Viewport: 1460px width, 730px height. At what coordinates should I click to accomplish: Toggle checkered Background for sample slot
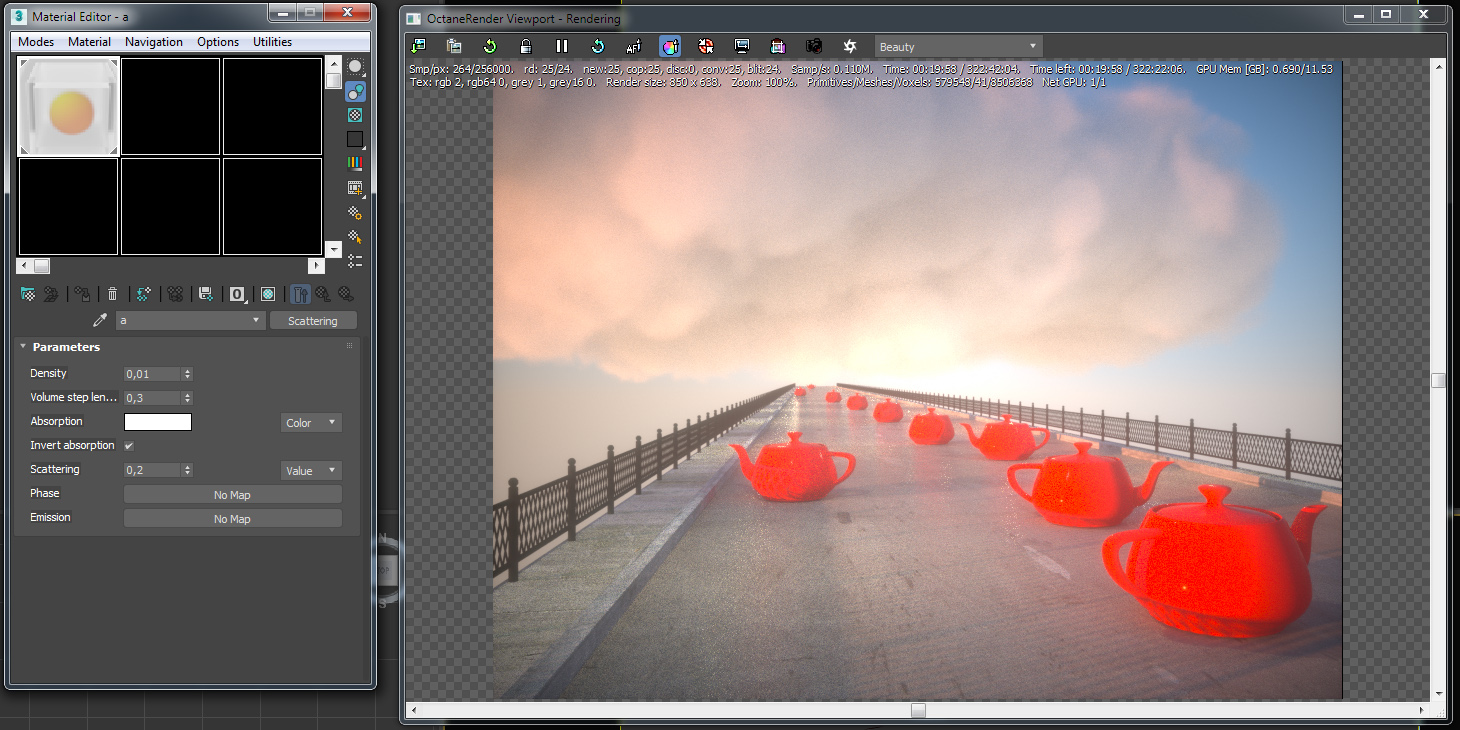(x=355, y=115)
